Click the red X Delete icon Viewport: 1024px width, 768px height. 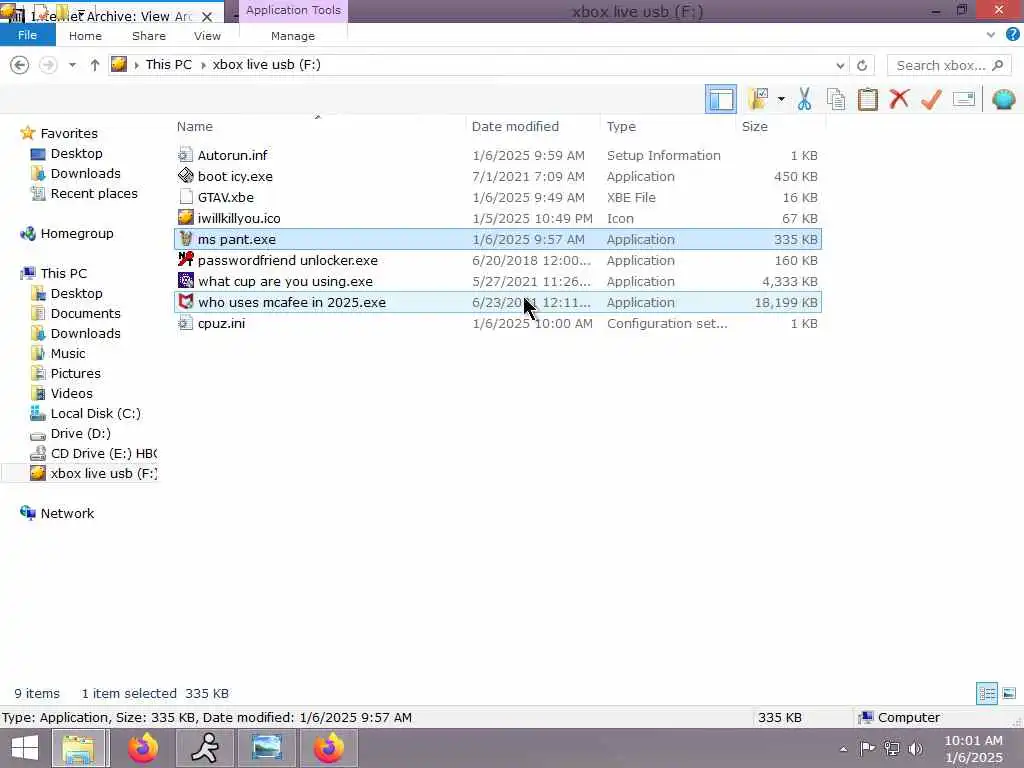pos(899,99)
